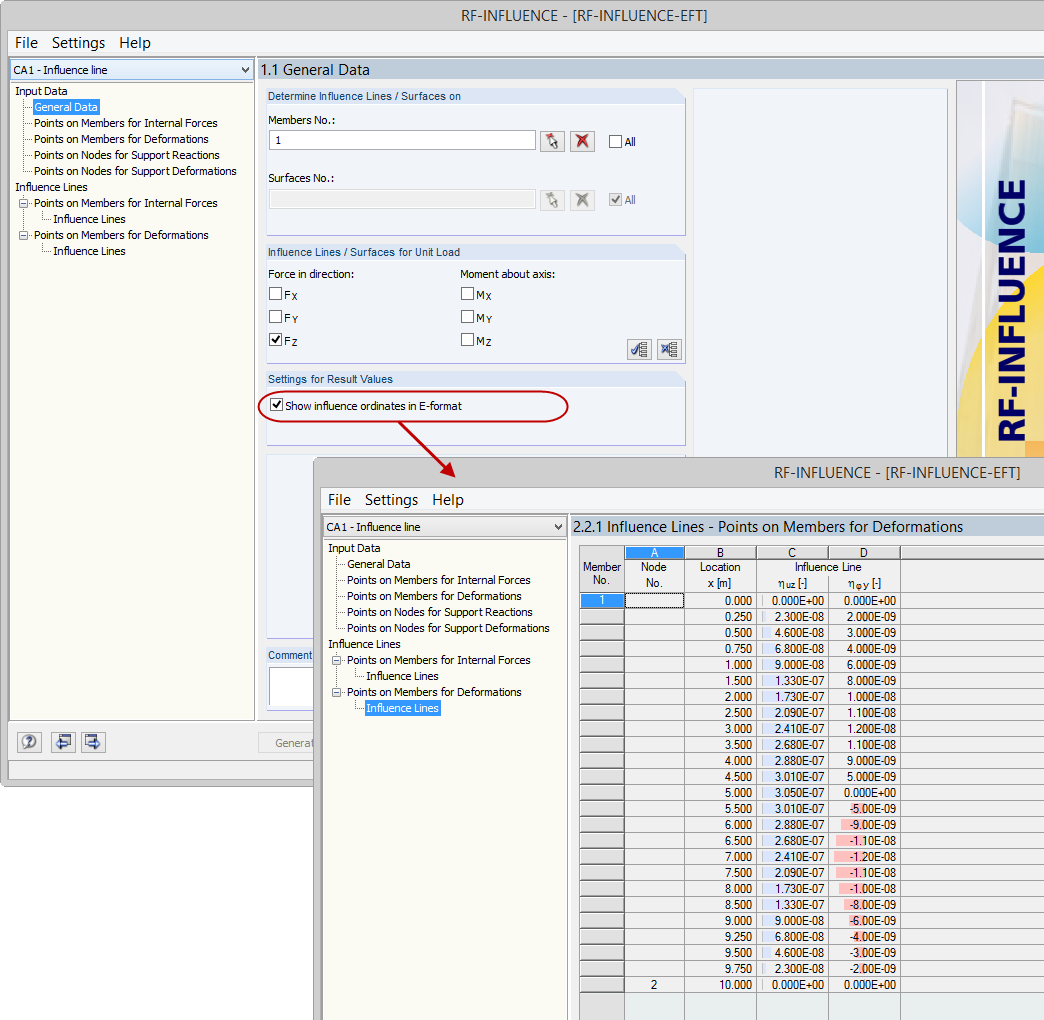Open Help menu in back window
The image size is (1044, 1020).
(x=135, y=43)
